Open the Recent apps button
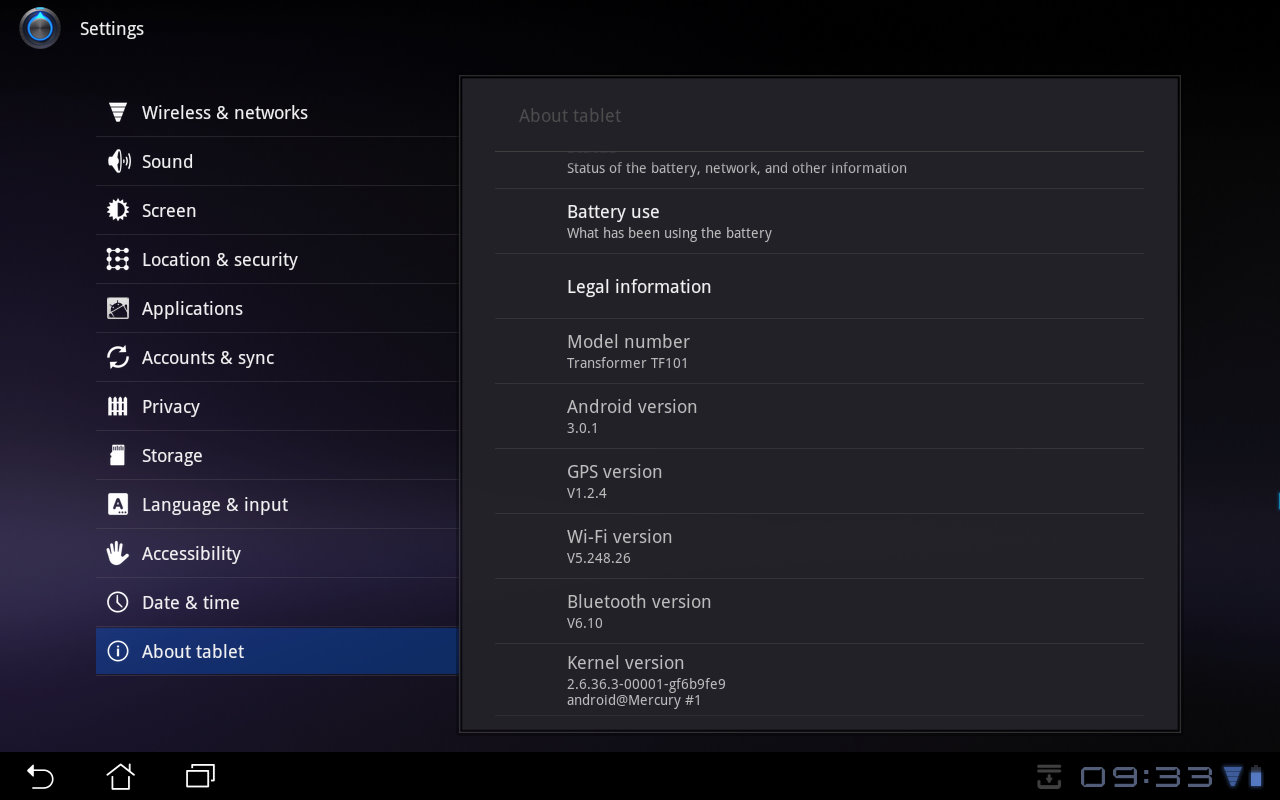 [x=200, y=776]
